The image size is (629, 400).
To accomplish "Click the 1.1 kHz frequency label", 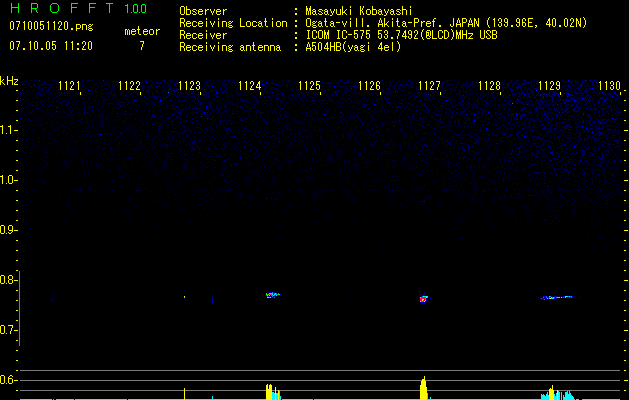I will tap(7, 130).
